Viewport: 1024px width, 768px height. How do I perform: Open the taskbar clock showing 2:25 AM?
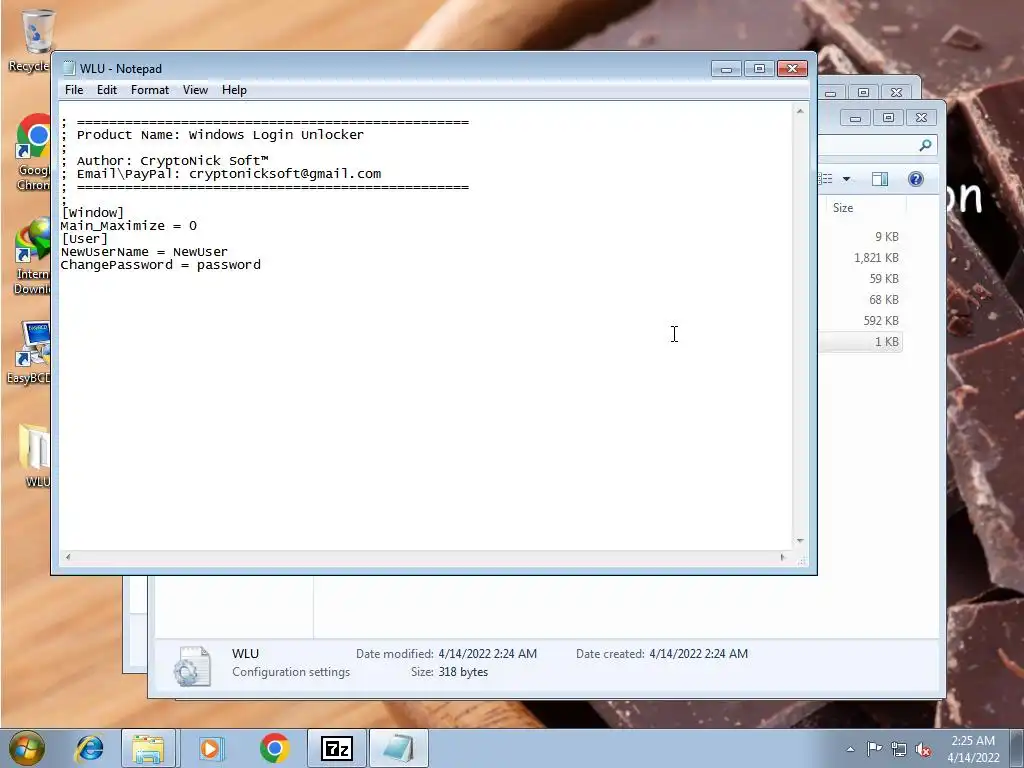pyautogui.click(x=973, y=749)
